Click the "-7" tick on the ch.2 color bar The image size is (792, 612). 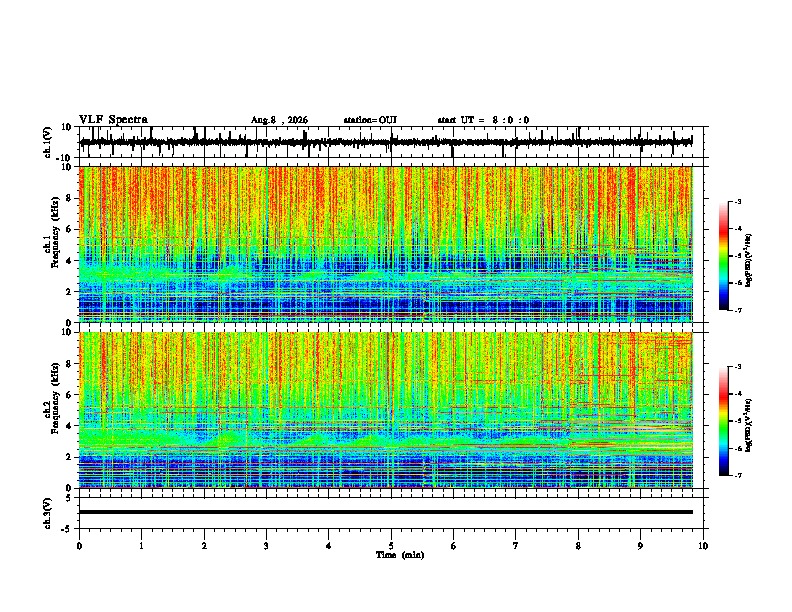[x=737, y=475]
